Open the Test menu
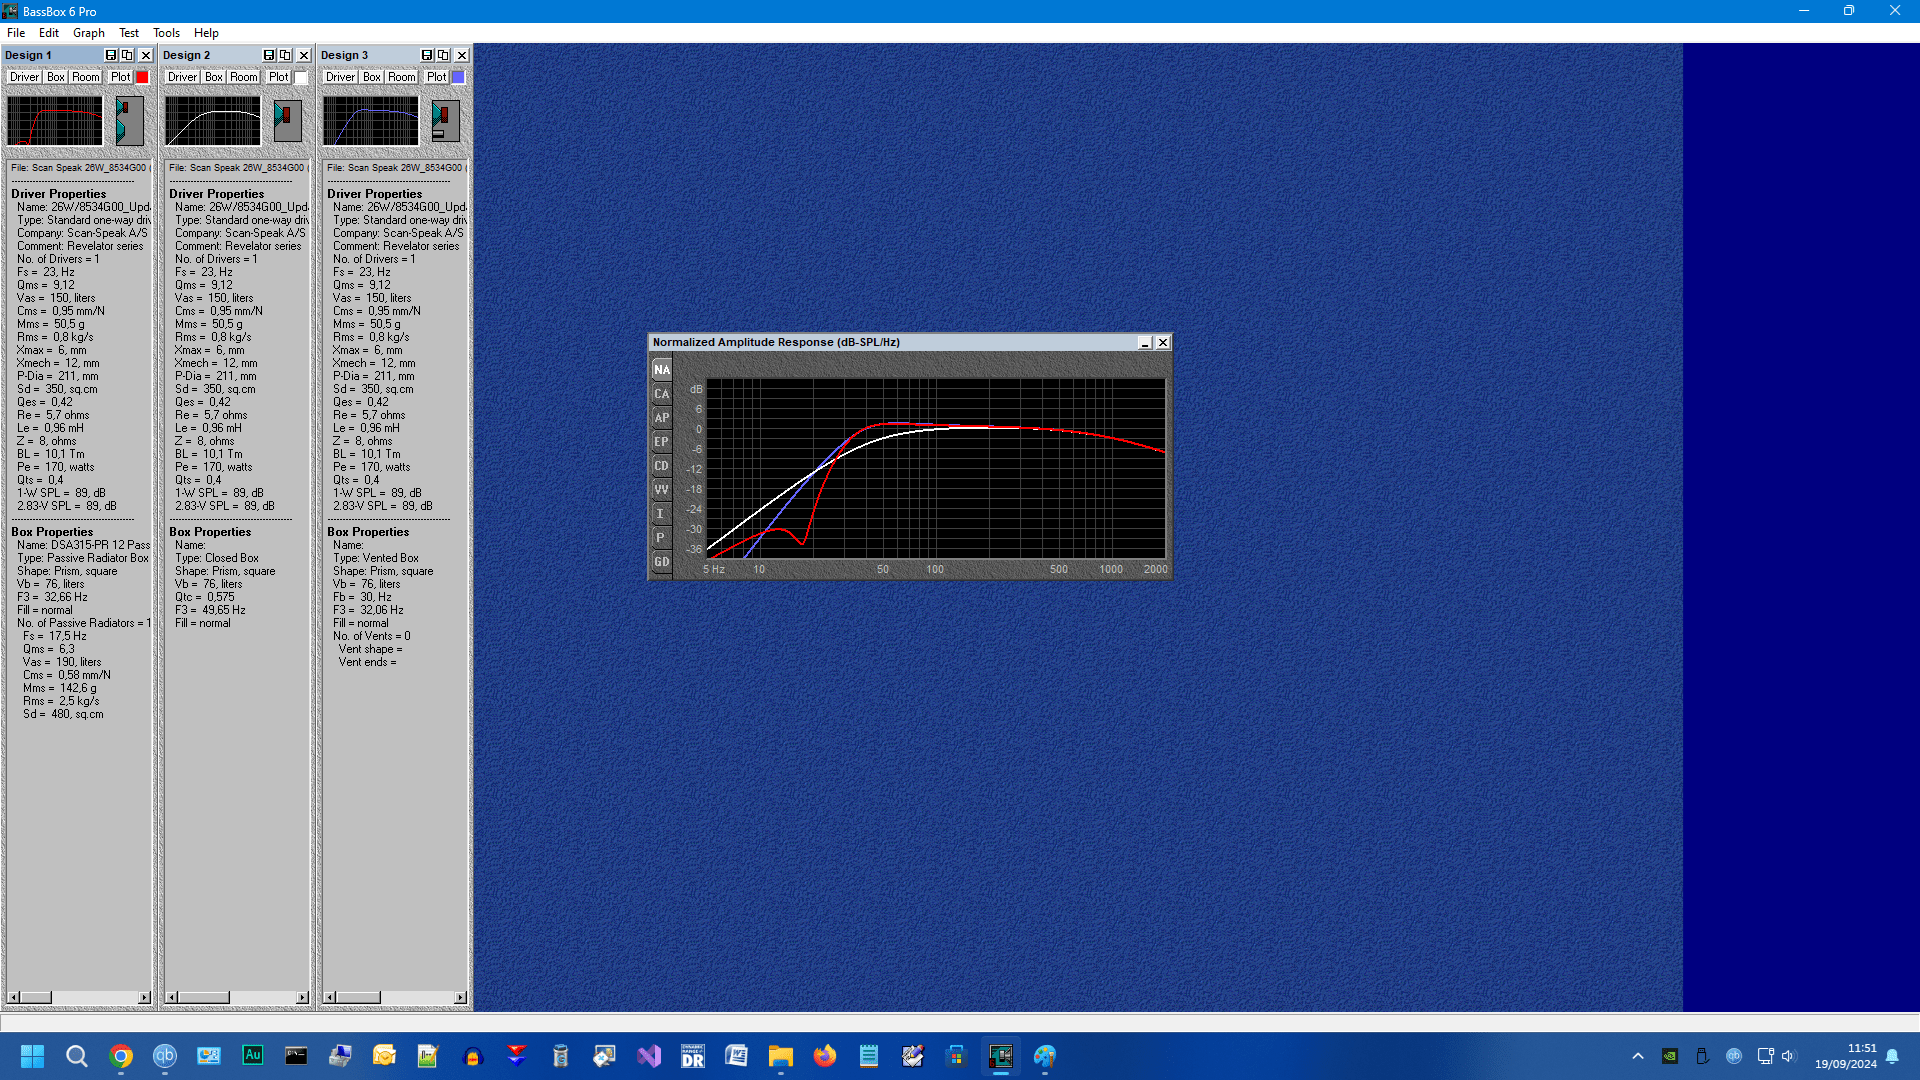Screen dimensions: 1920x1080 pyautogui.click(x=129, y=33)
